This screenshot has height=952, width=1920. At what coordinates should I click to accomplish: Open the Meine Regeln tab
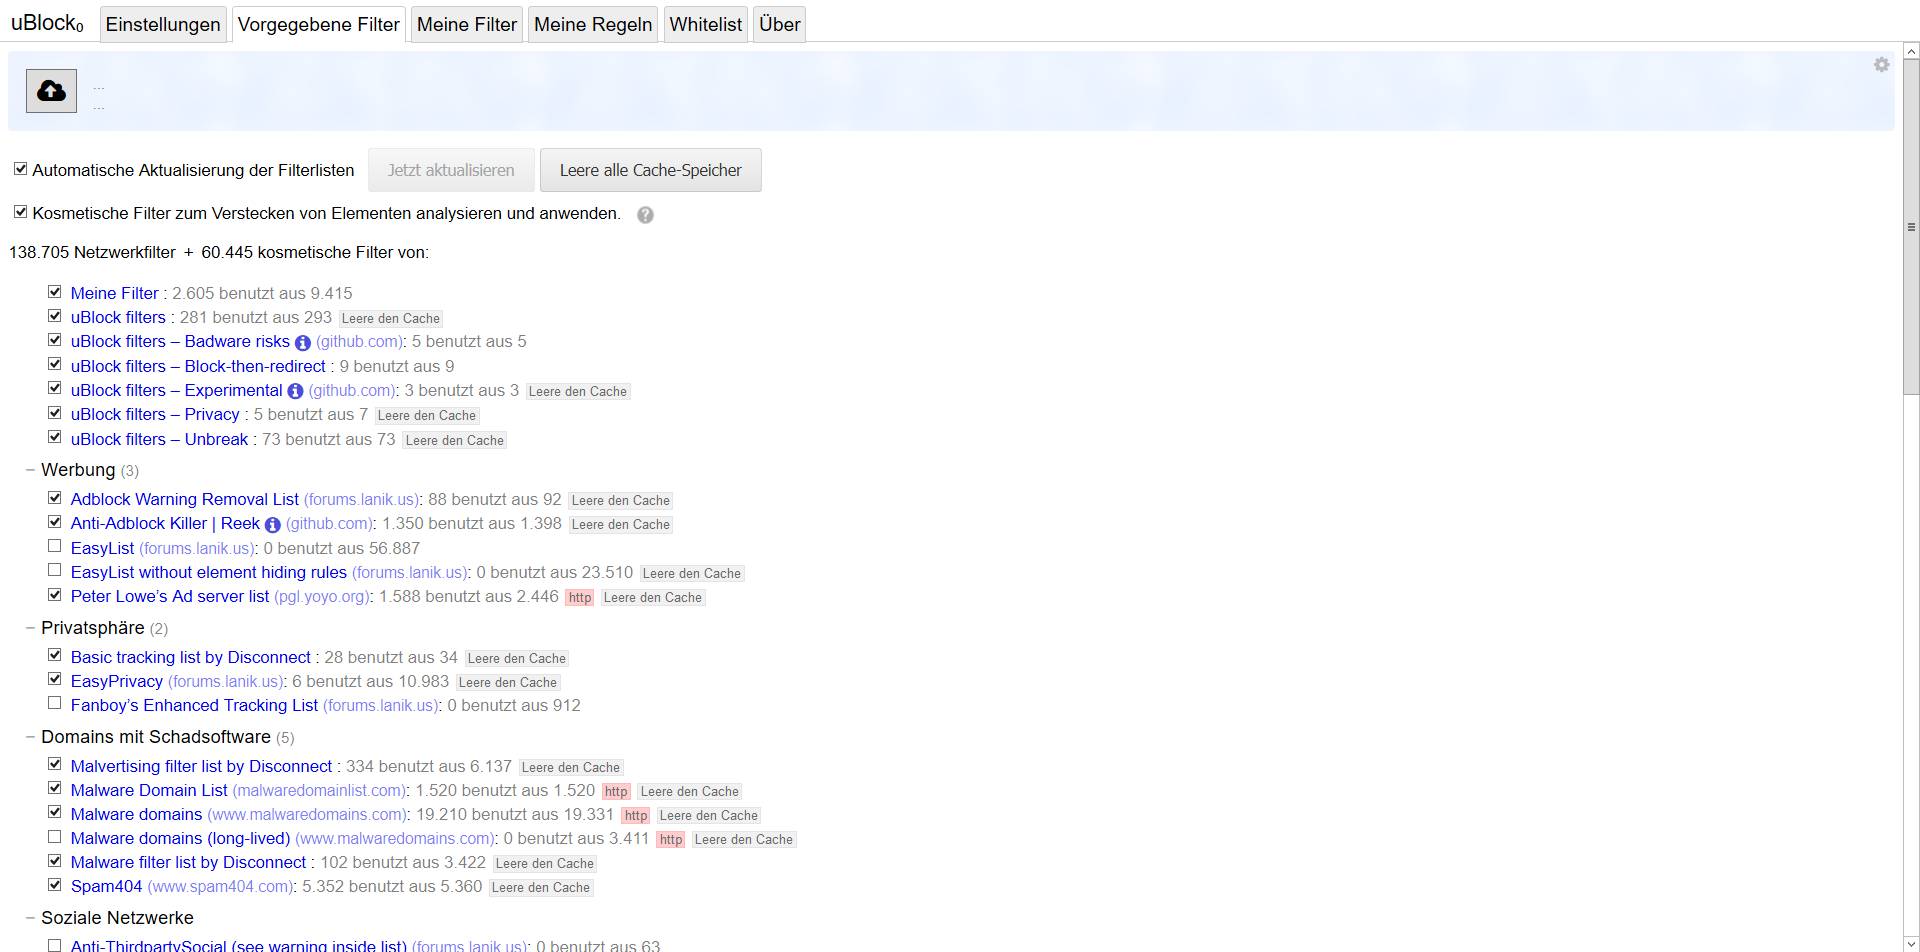(x=593, y=25)
